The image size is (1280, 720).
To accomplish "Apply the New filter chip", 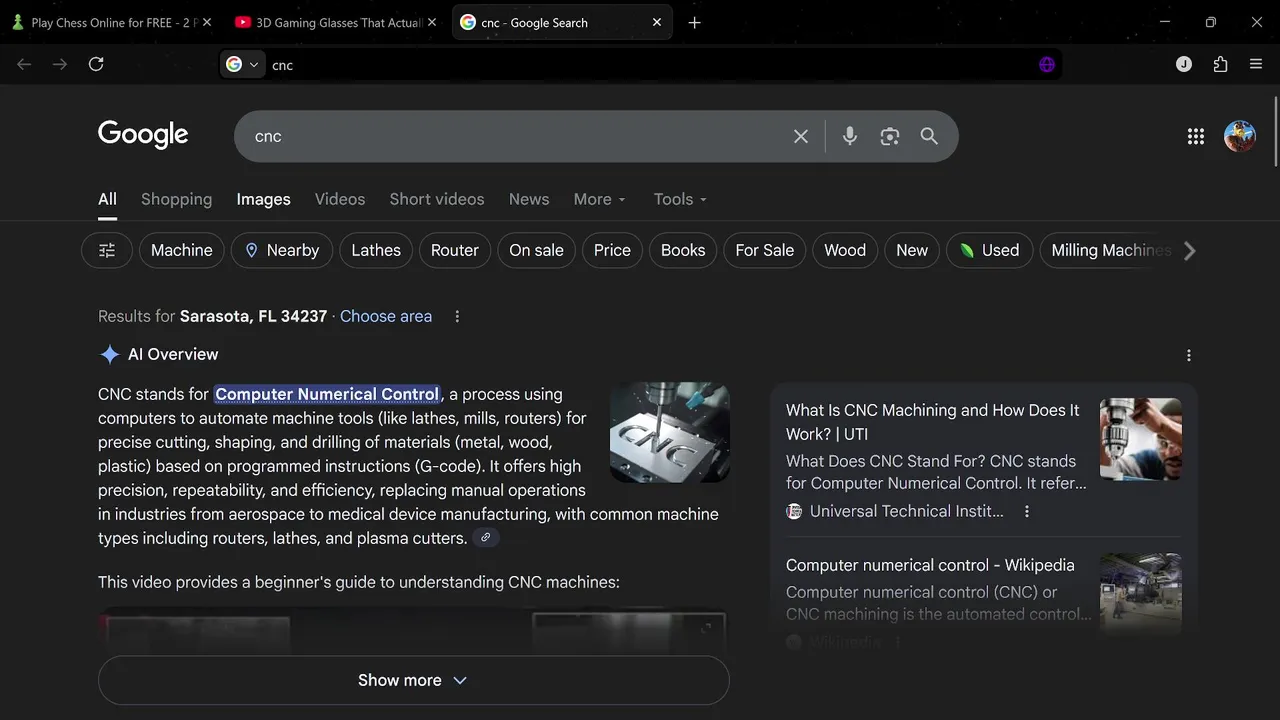I will [912, 250].
